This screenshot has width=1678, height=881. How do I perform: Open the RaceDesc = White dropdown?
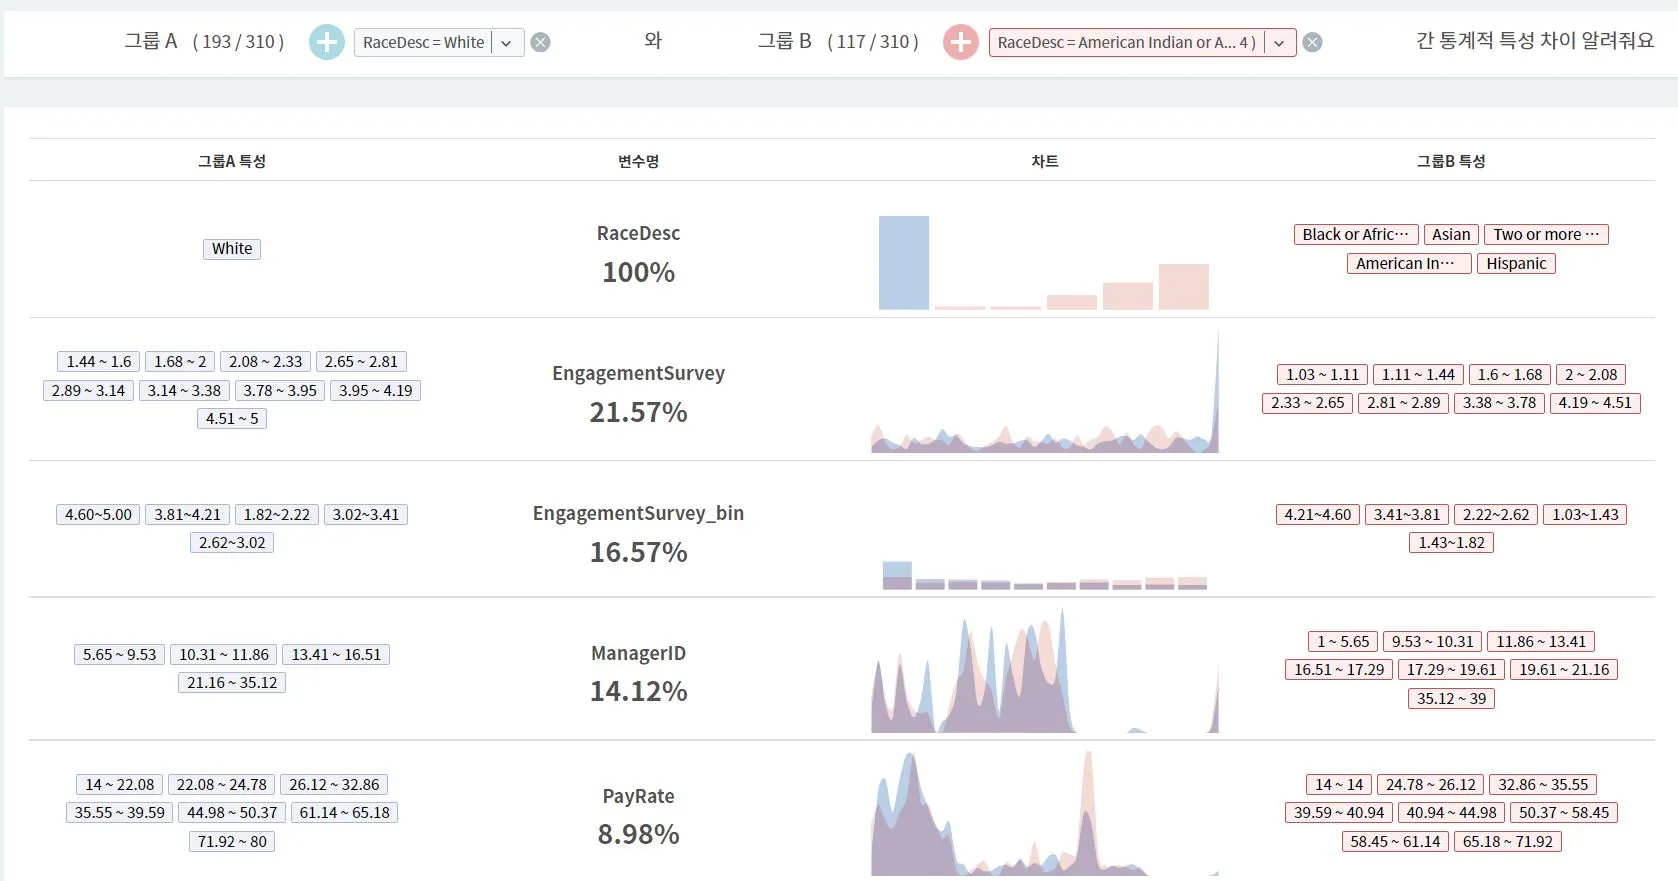[x=507, y=42]
